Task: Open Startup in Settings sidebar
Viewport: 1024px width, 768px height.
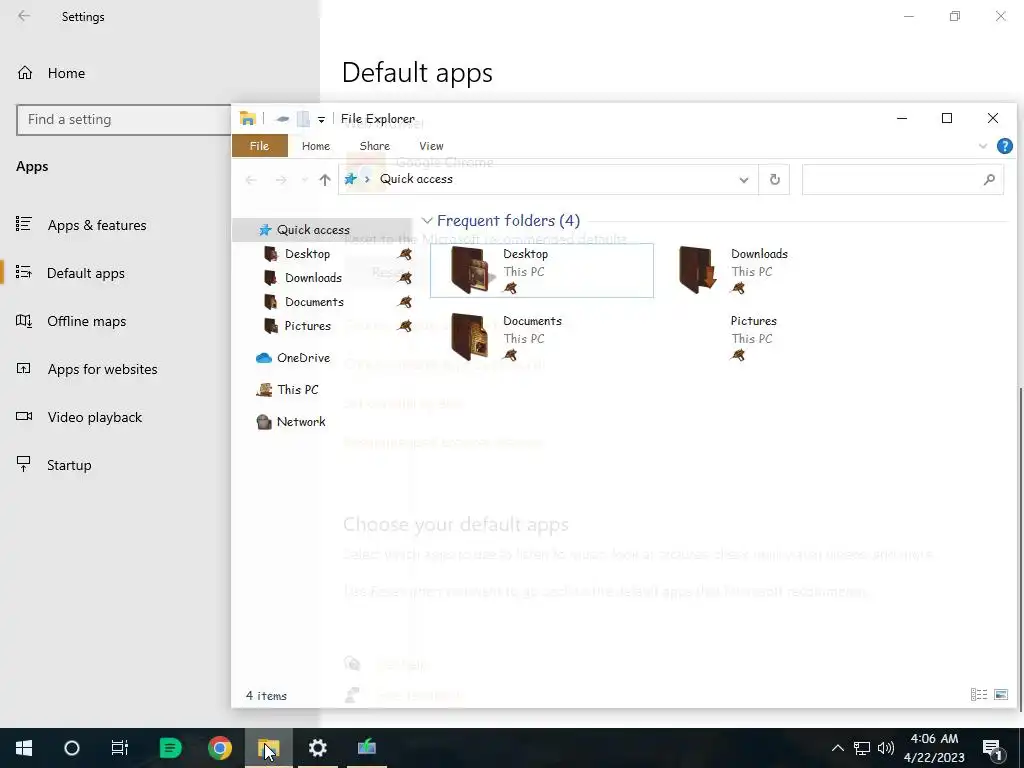Action: tap(54, 465)
